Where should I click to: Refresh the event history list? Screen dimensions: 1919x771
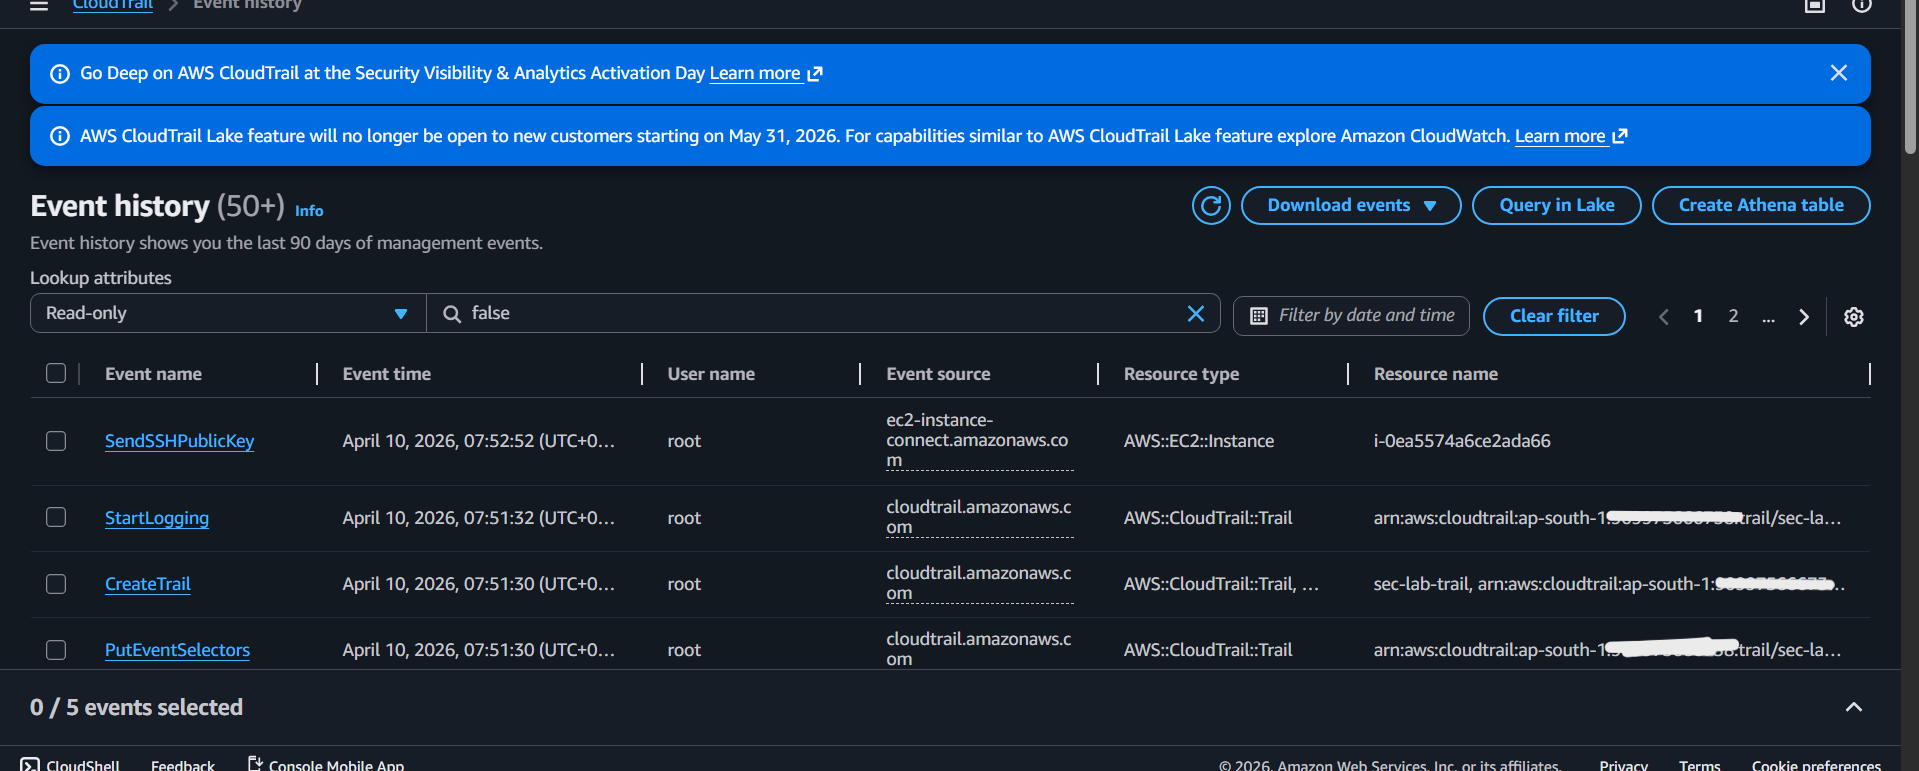point(1211,205)
